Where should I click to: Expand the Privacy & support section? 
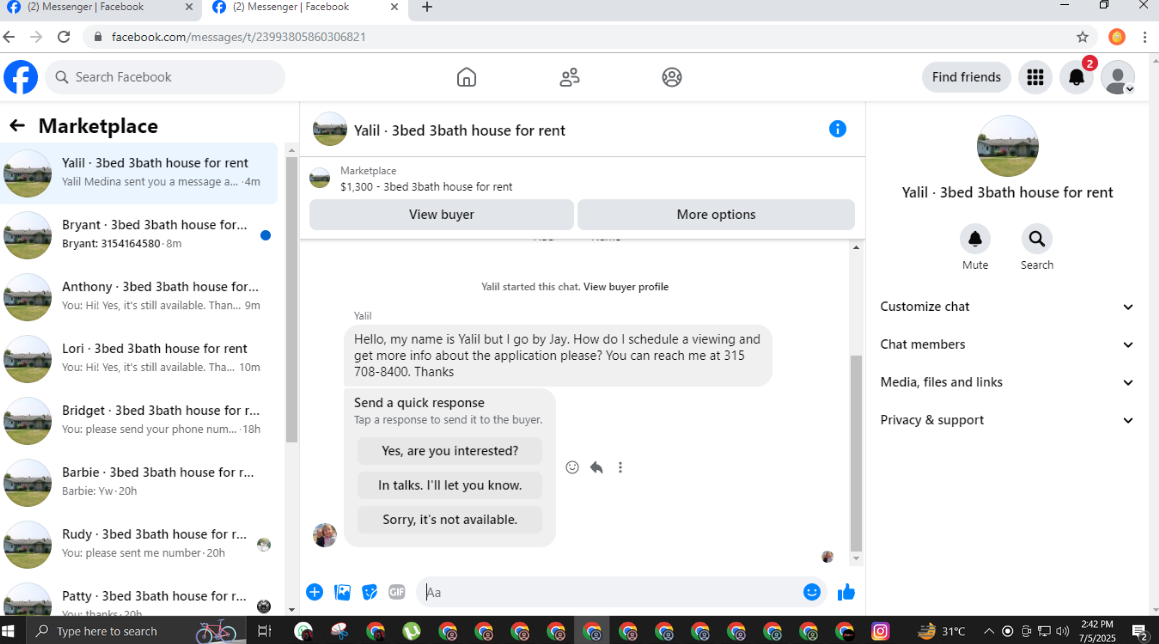1007,419
